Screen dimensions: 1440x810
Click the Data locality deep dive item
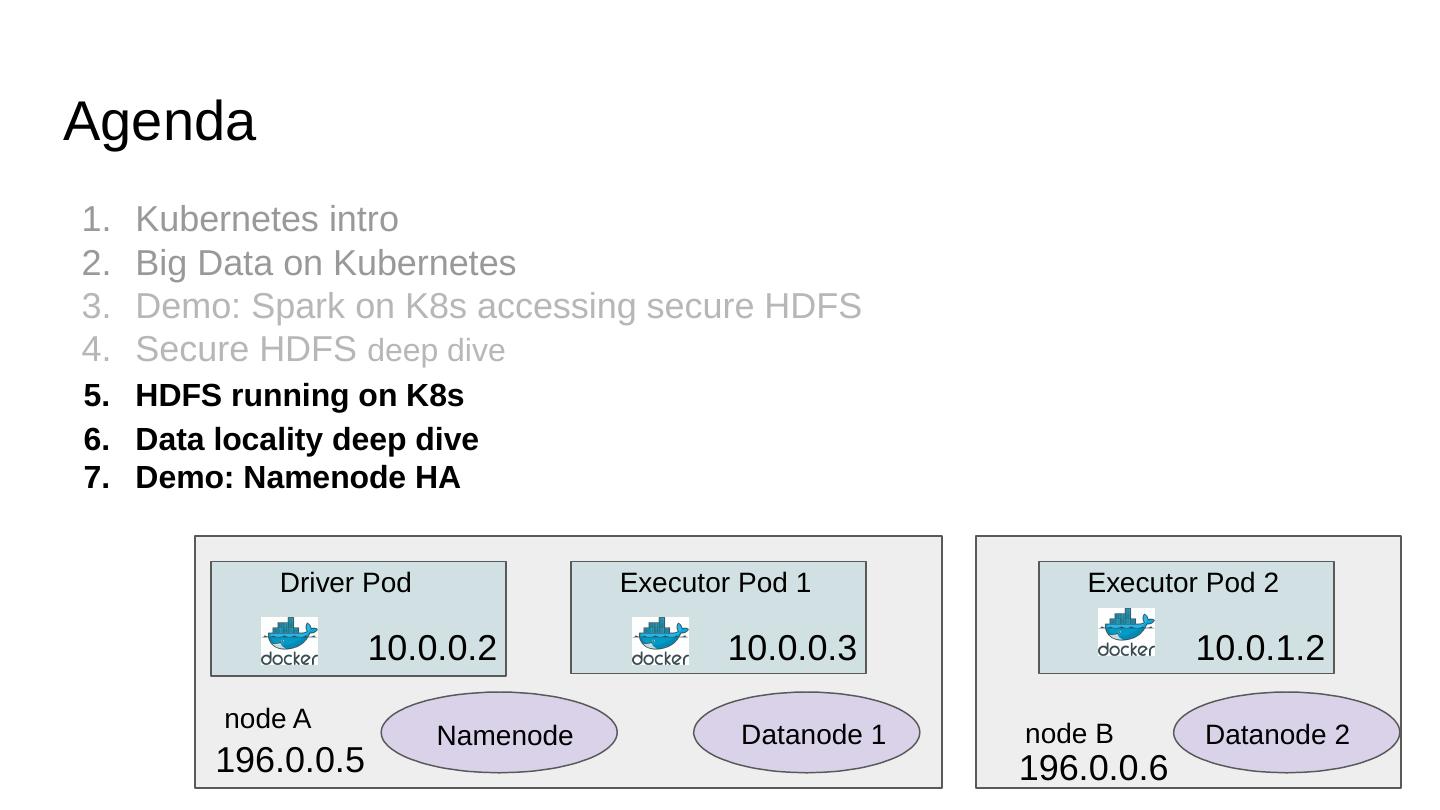click(306, 440)
